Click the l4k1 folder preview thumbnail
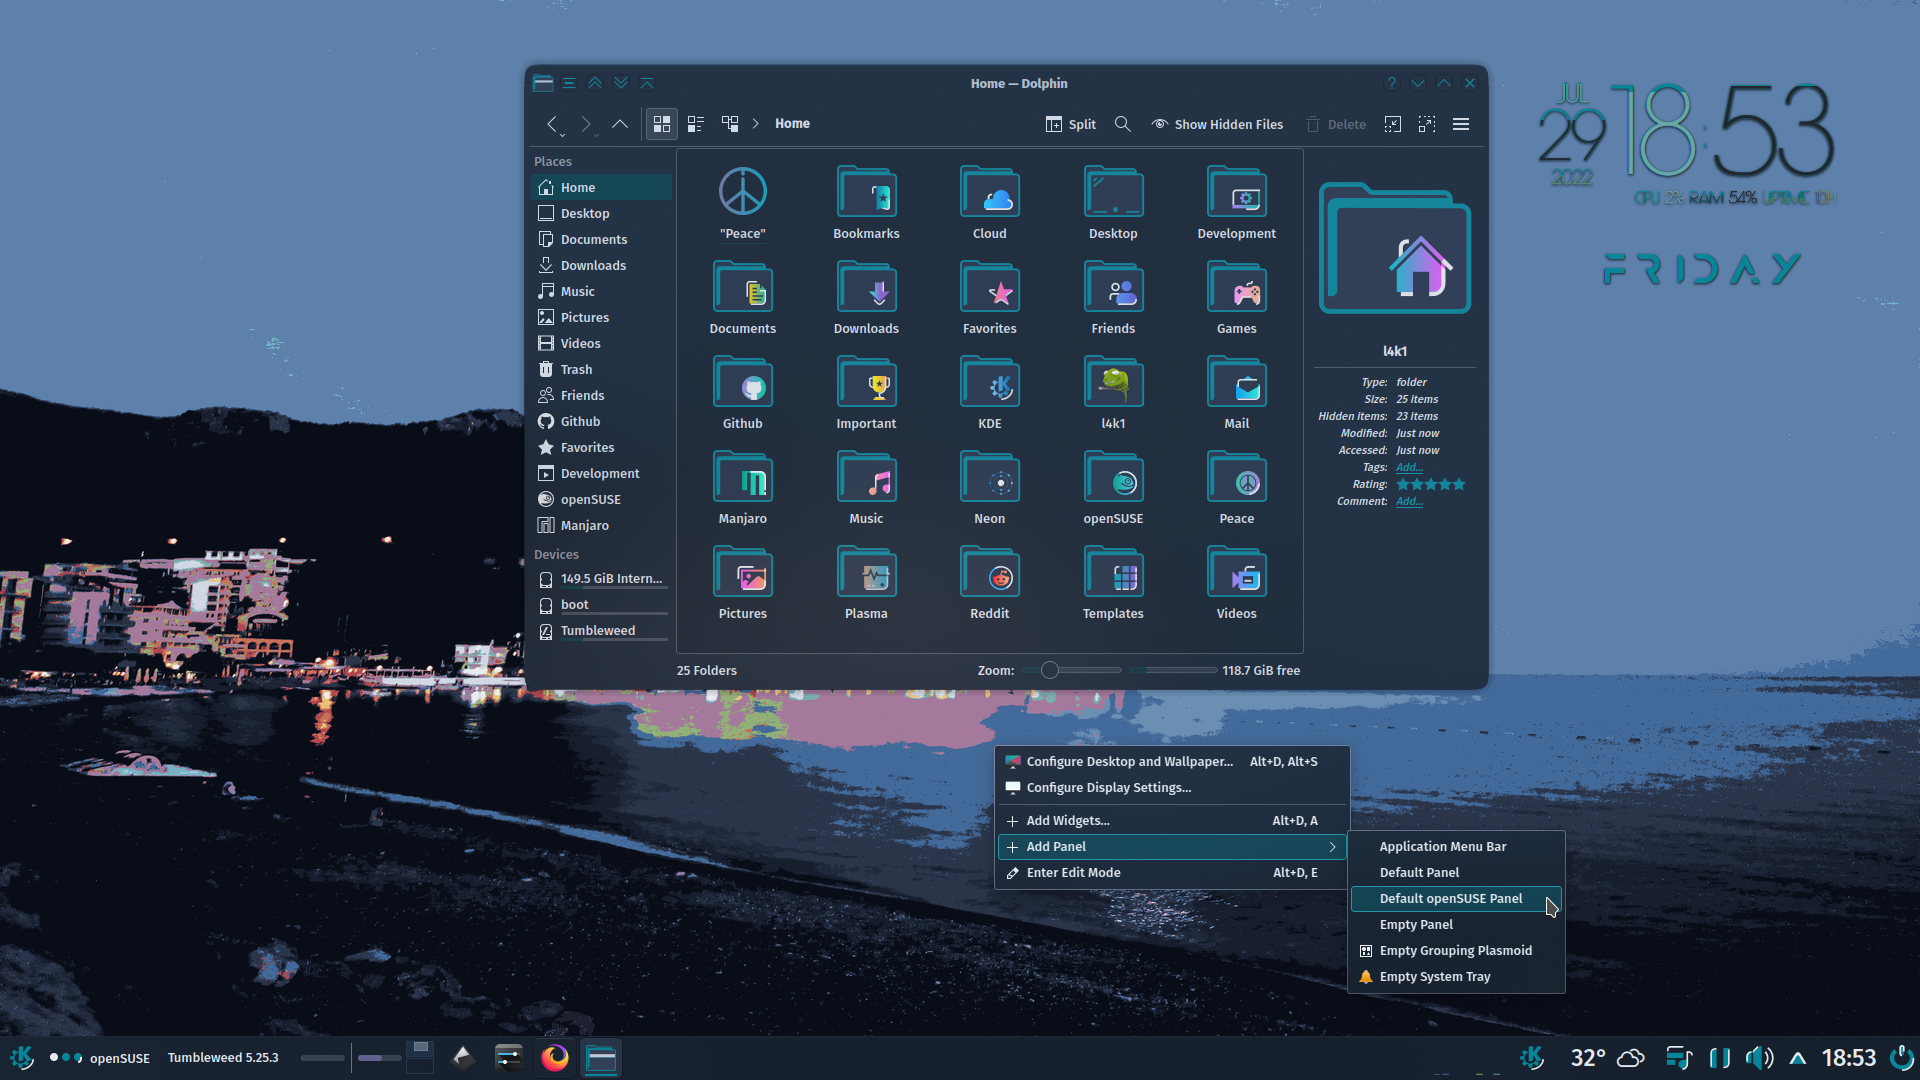 (1395, 248)
